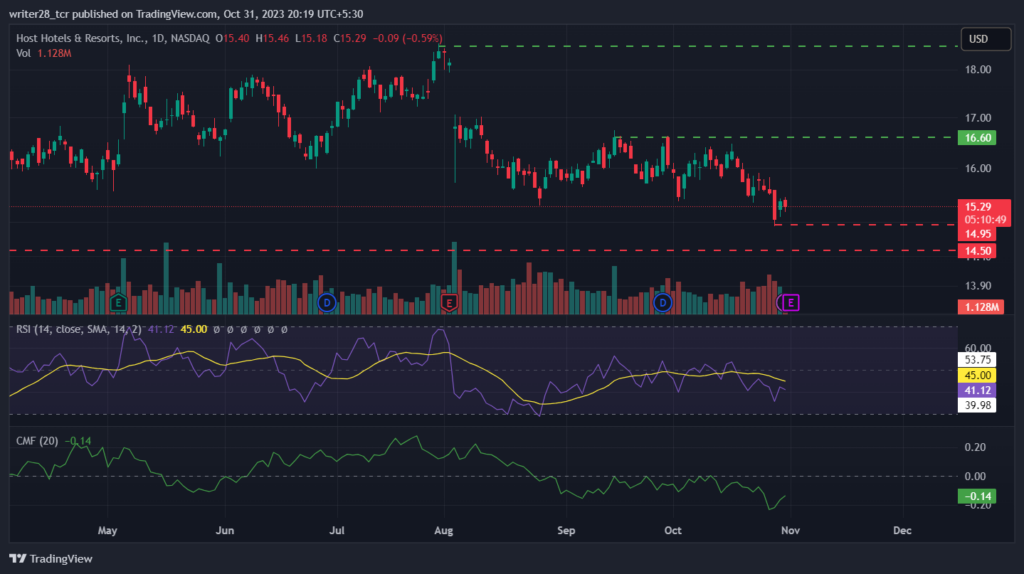This screenshot has height=574, width=1024.
Task: Click the high value H15.46 in the header
Action: [x=272, y=39]
